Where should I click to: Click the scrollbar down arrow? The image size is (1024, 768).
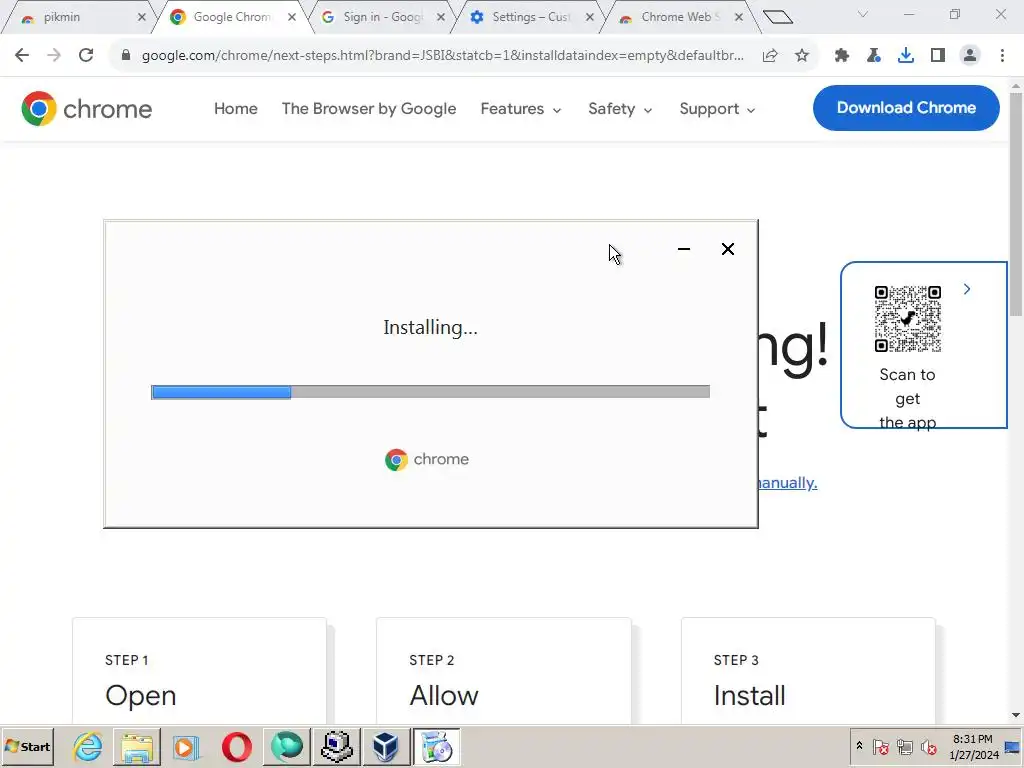(1016, 715)
